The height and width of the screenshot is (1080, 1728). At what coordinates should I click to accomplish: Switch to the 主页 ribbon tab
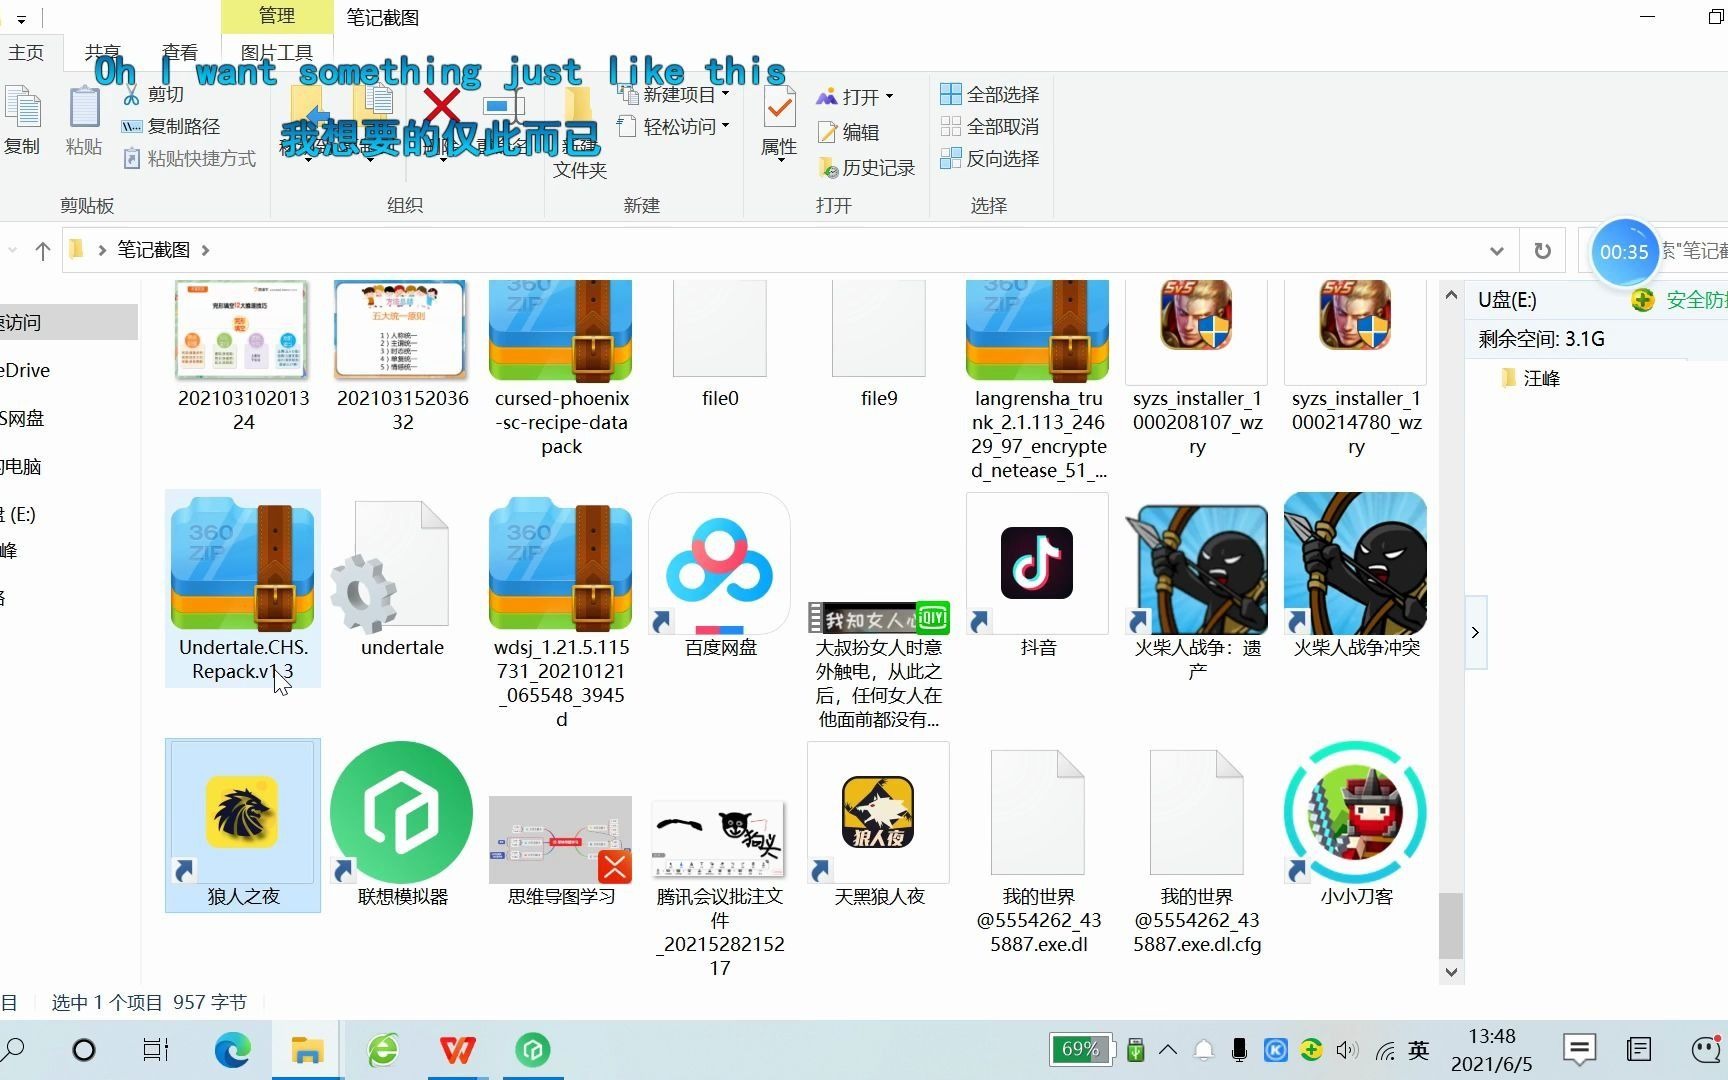[26, 52]
